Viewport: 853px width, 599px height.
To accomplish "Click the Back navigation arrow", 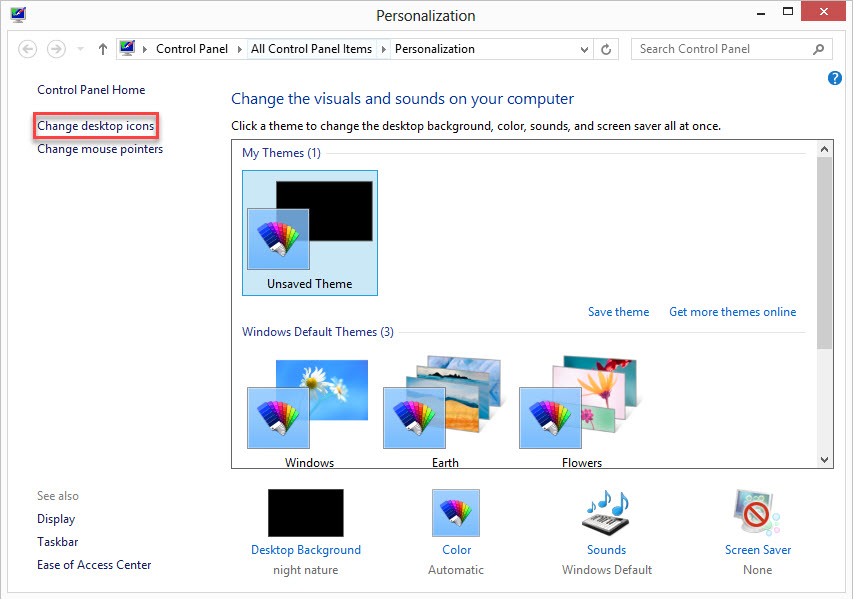I will (27, 49).
